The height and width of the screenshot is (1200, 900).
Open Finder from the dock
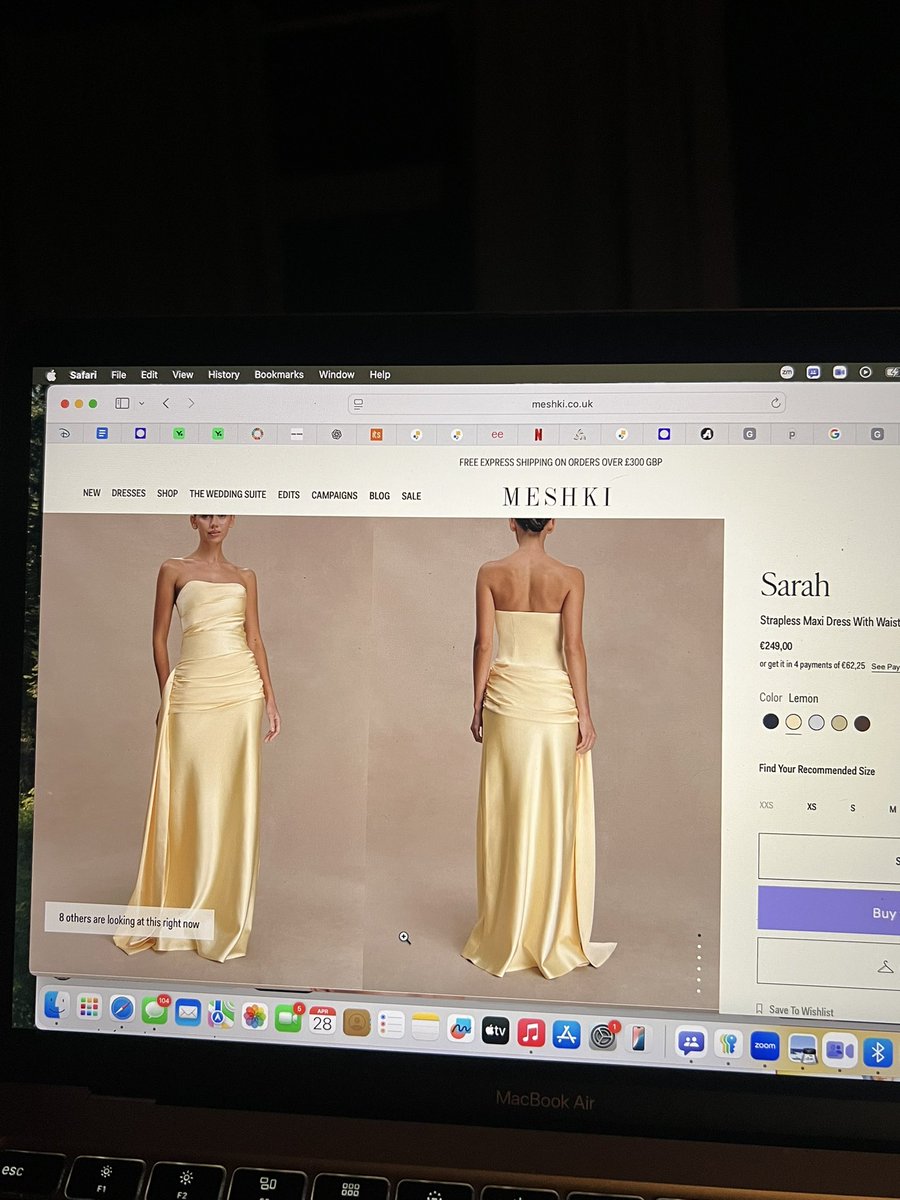pyautogui.click(x=57, y=1004)
